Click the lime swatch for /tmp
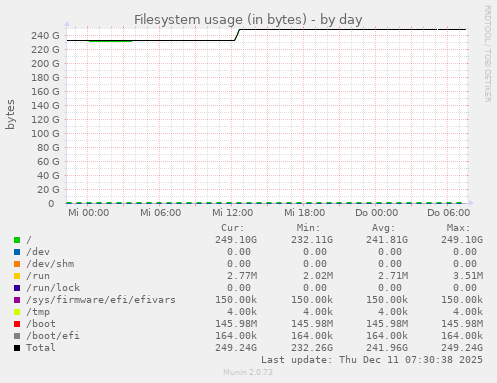This screenshot has width=497, height=383. (x=17, y=312)
